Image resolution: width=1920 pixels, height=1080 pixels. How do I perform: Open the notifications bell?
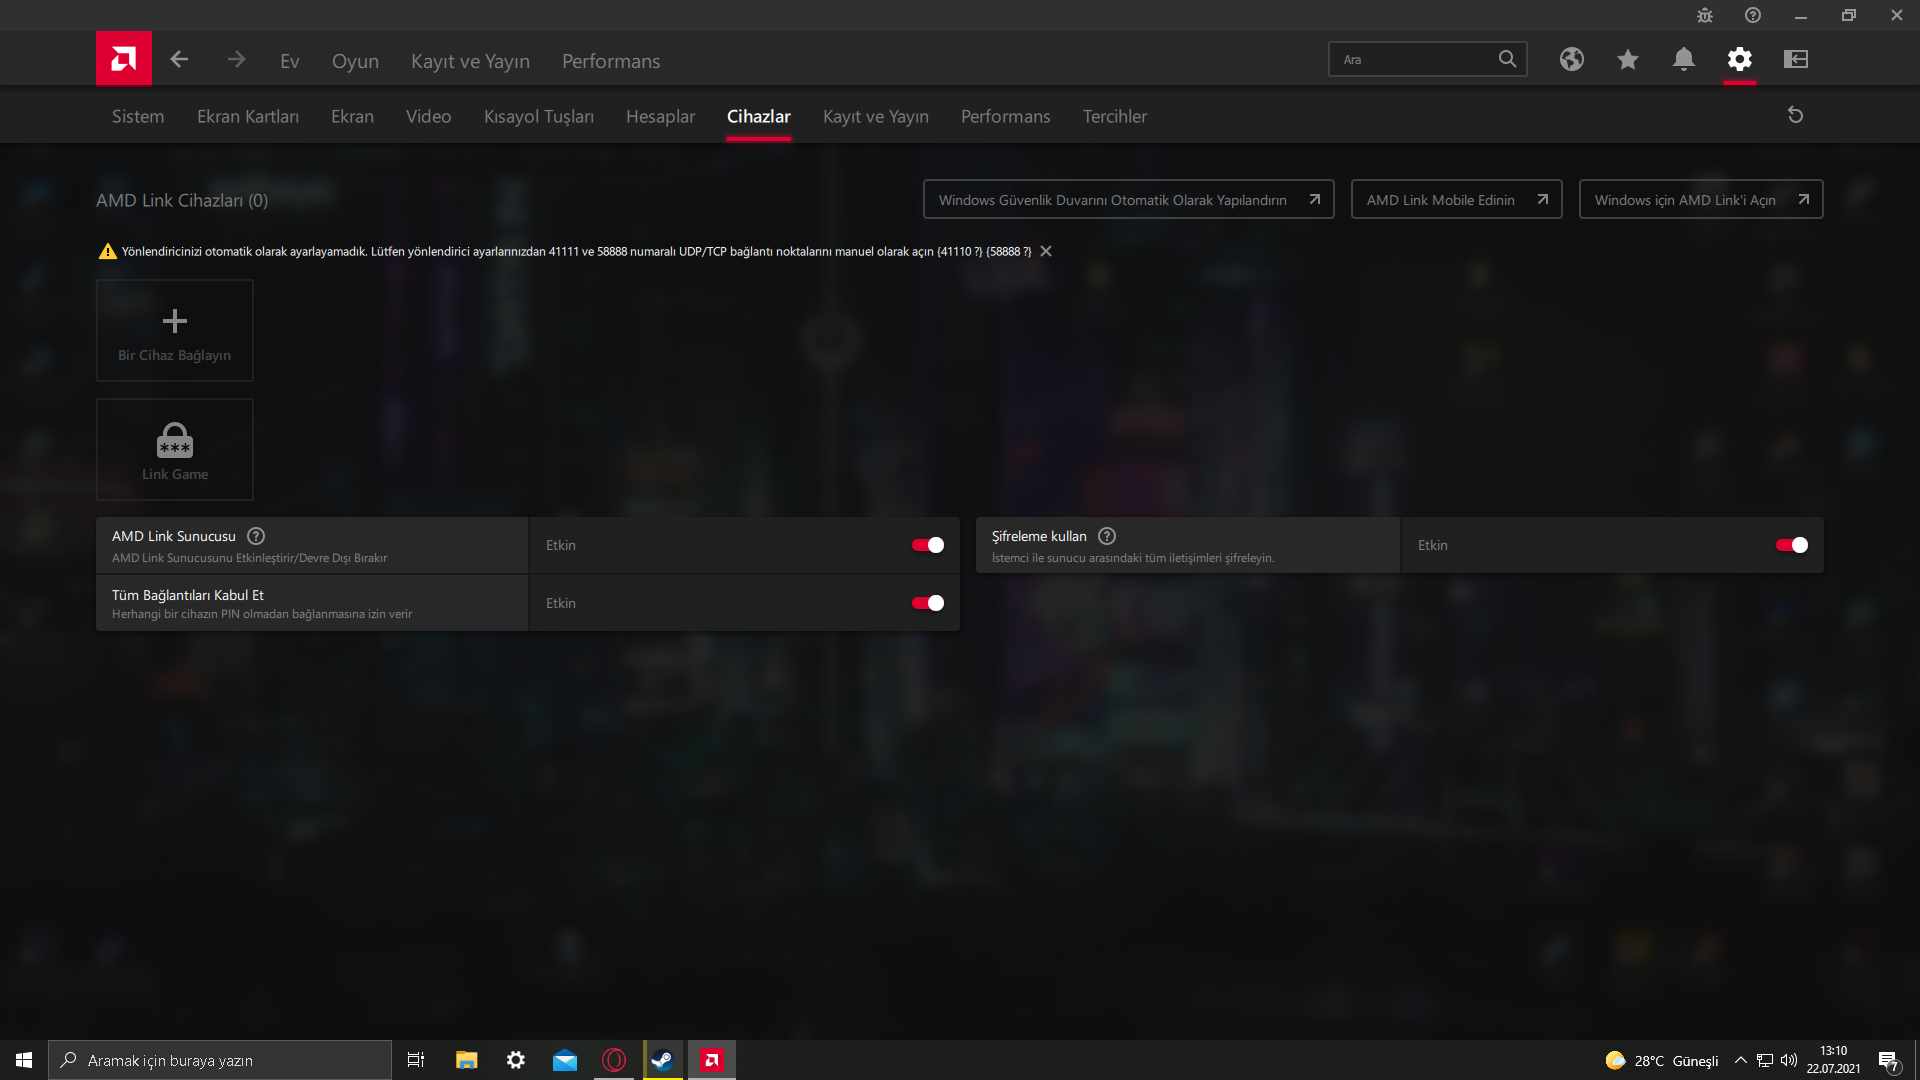(x=1684, y=59)
